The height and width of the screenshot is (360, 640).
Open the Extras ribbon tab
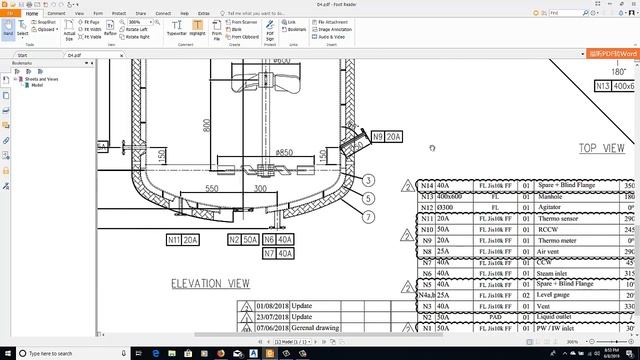(x=204, y=13)
